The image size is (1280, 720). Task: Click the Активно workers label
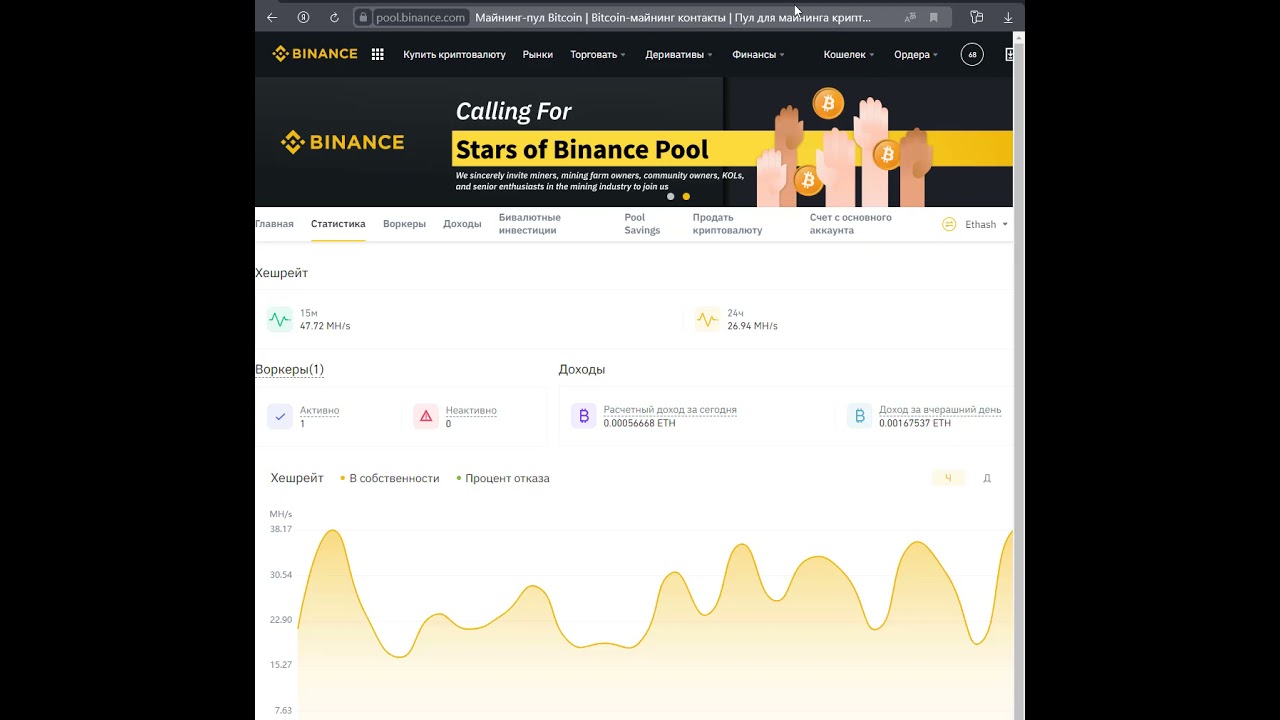click(x=319, y=410)
